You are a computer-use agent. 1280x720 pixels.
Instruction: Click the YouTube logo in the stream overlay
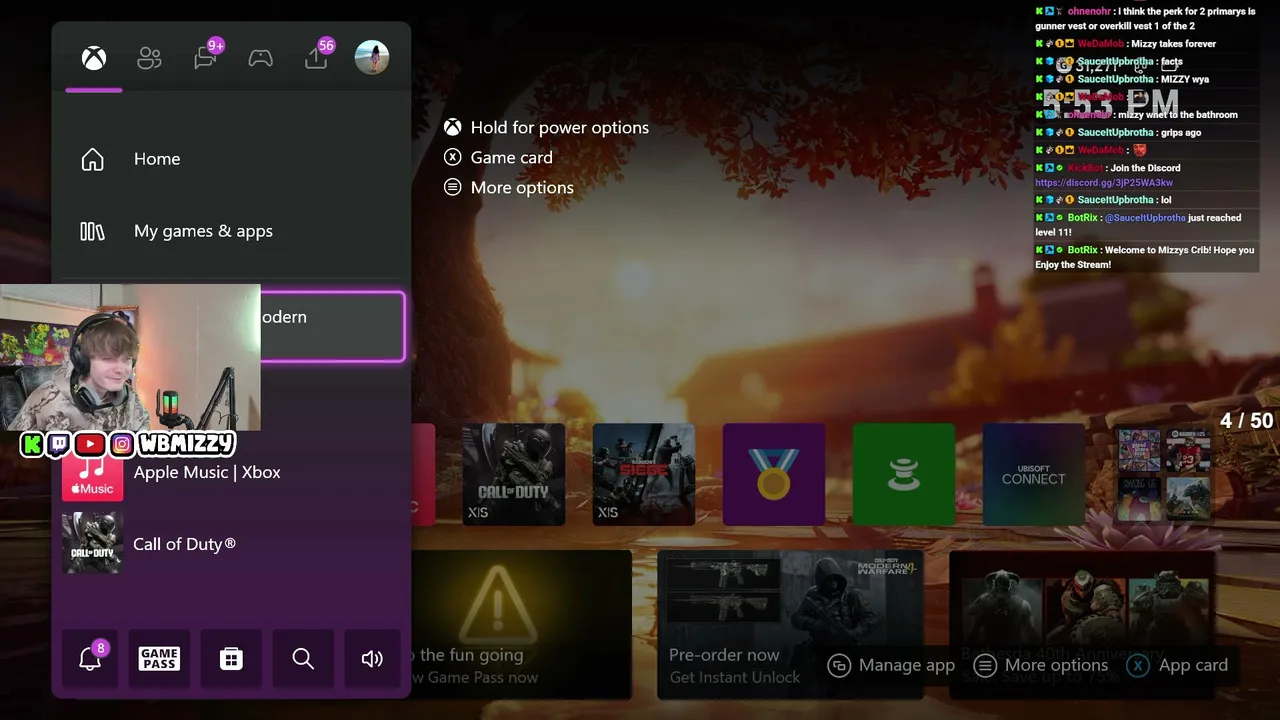pos(90,444)
